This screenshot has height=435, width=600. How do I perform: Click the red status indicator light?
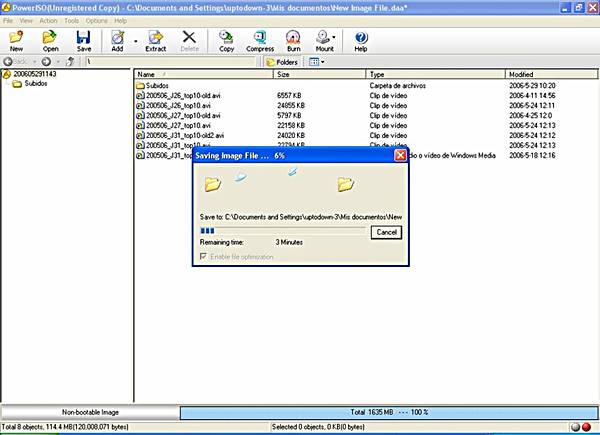click(x=586, y=427)
